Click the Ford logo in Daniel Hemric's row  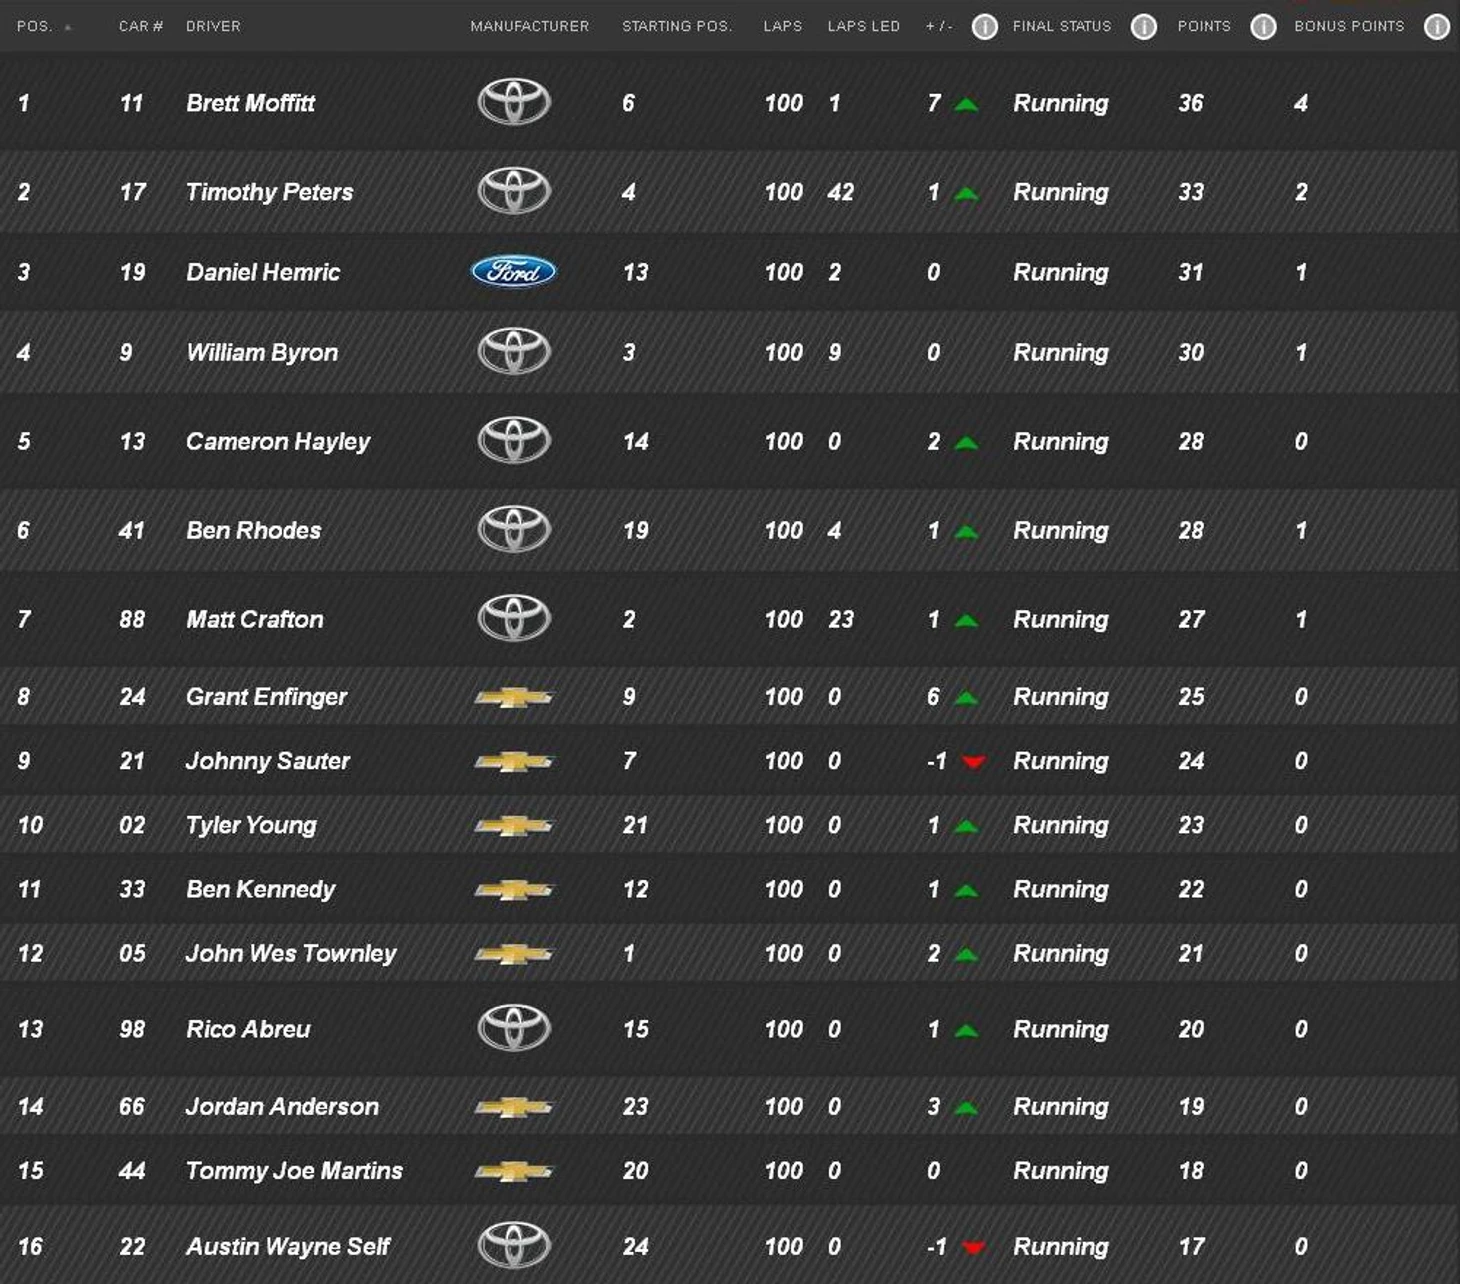click(514, 272)
